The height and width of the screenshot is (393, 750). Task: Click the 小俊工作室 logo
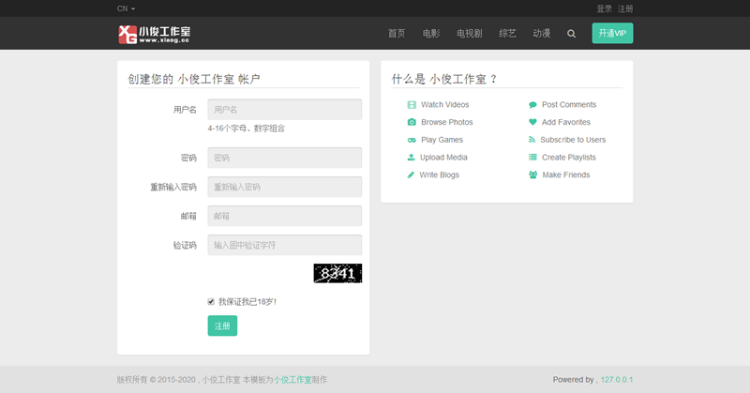click(154, 34)
